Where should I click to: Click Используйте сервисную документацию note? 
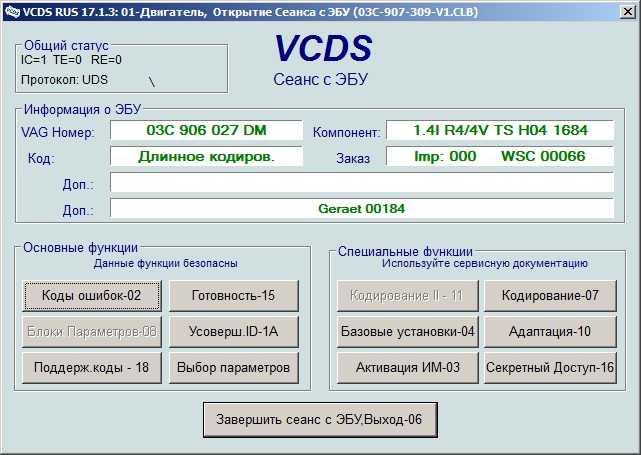pyautogui.click(x=485, y=263)
